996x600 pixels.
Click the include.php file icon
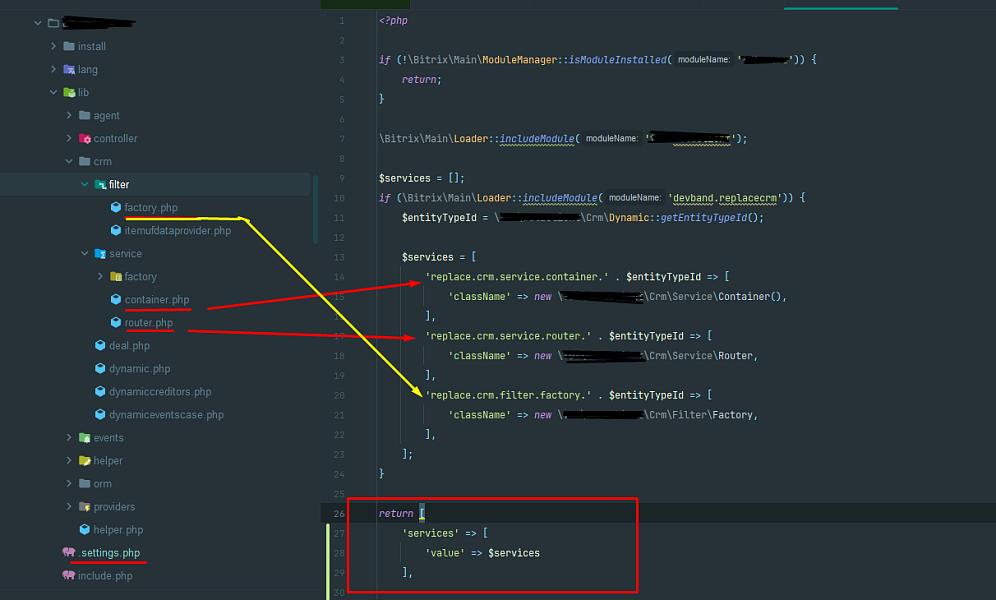click(x=69, y=575)
